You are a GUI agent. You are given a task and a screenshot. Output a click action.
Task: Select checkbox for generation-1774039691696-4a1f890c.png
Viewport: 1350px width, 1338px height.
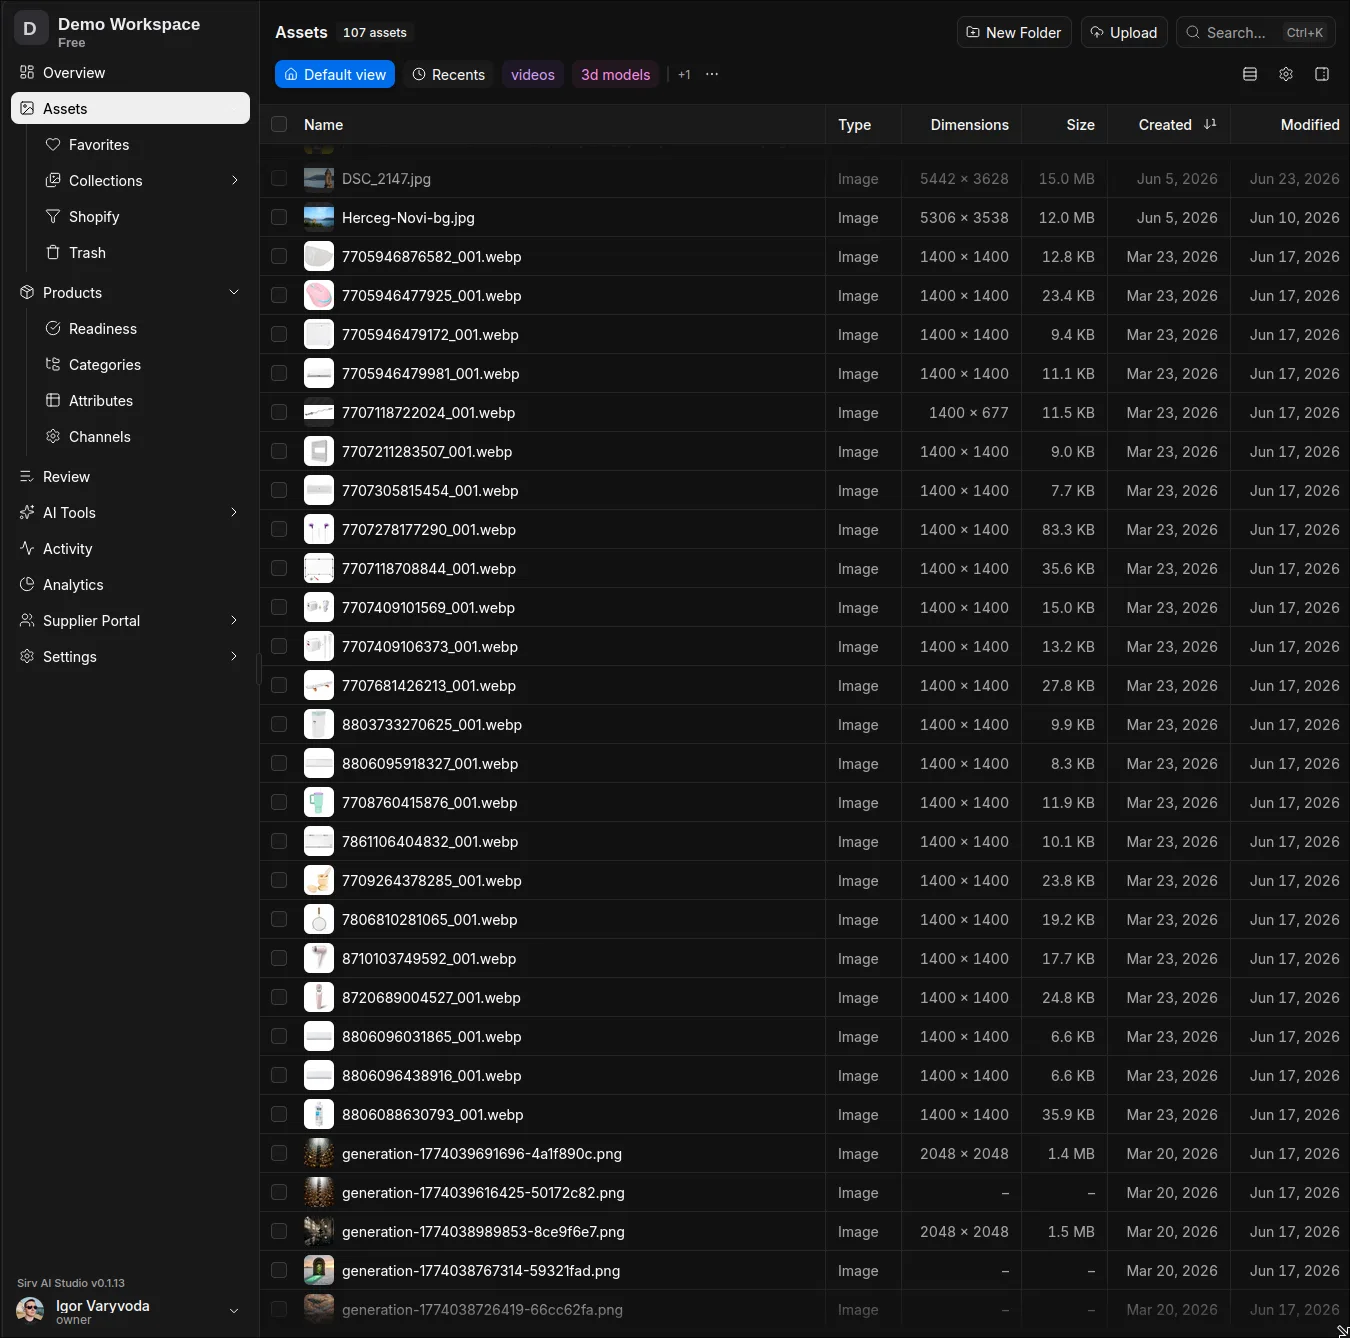click(279, 1153)
